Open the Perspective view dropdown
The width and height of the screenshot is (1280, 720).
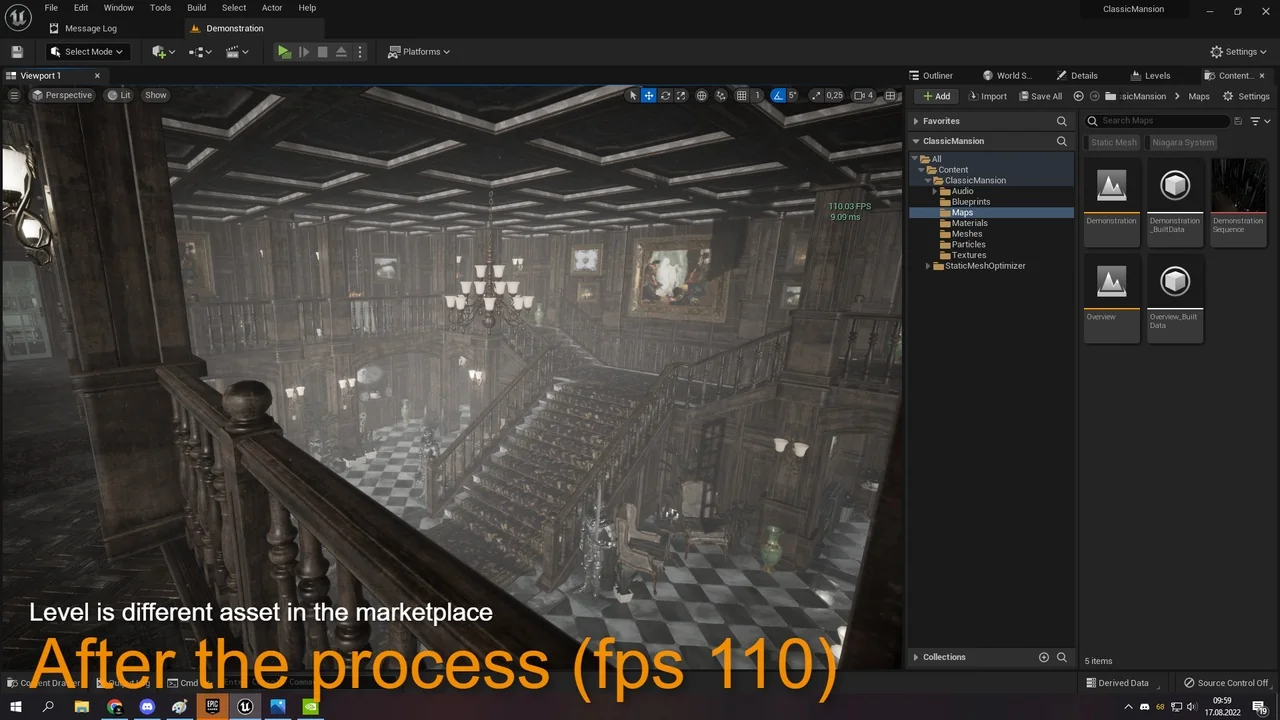tap(63, 95)
